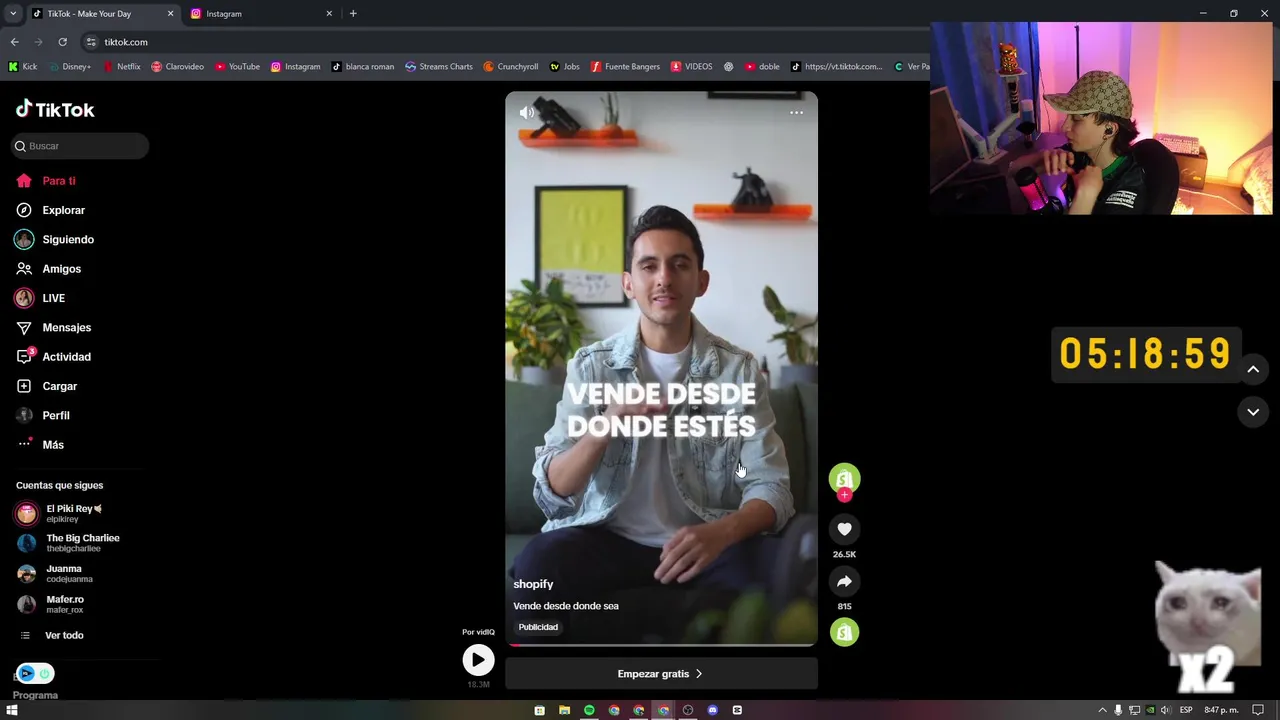The height and width of the screenshot is (720, 1280).
Task: Open the Para ti feed
Action: coord(59,181)
